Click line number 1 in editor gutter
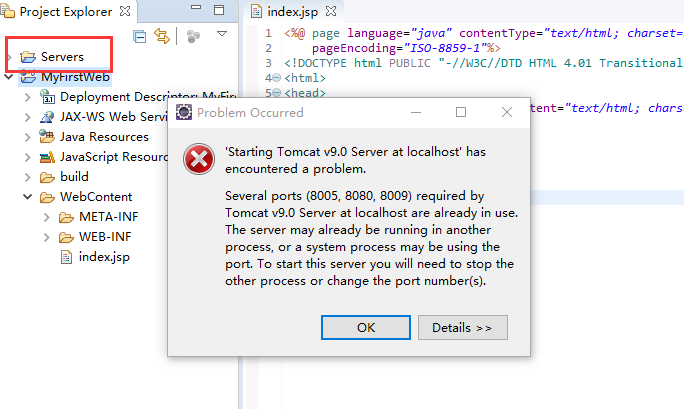Image resolution: width=684 pixels, height=409 pixels. coord(268,33)
